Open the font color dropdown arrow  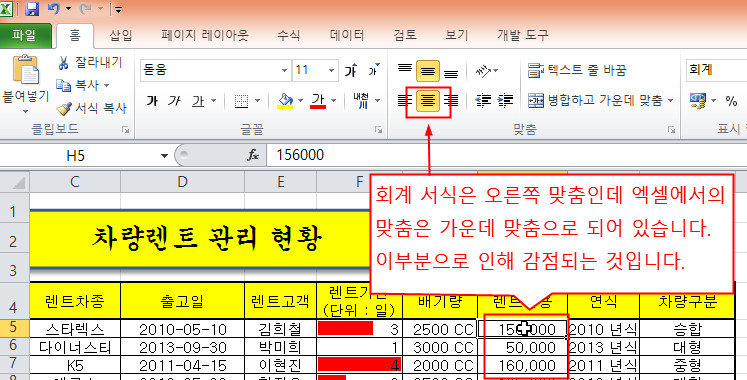pyautogui.click(x=333, y=101)
